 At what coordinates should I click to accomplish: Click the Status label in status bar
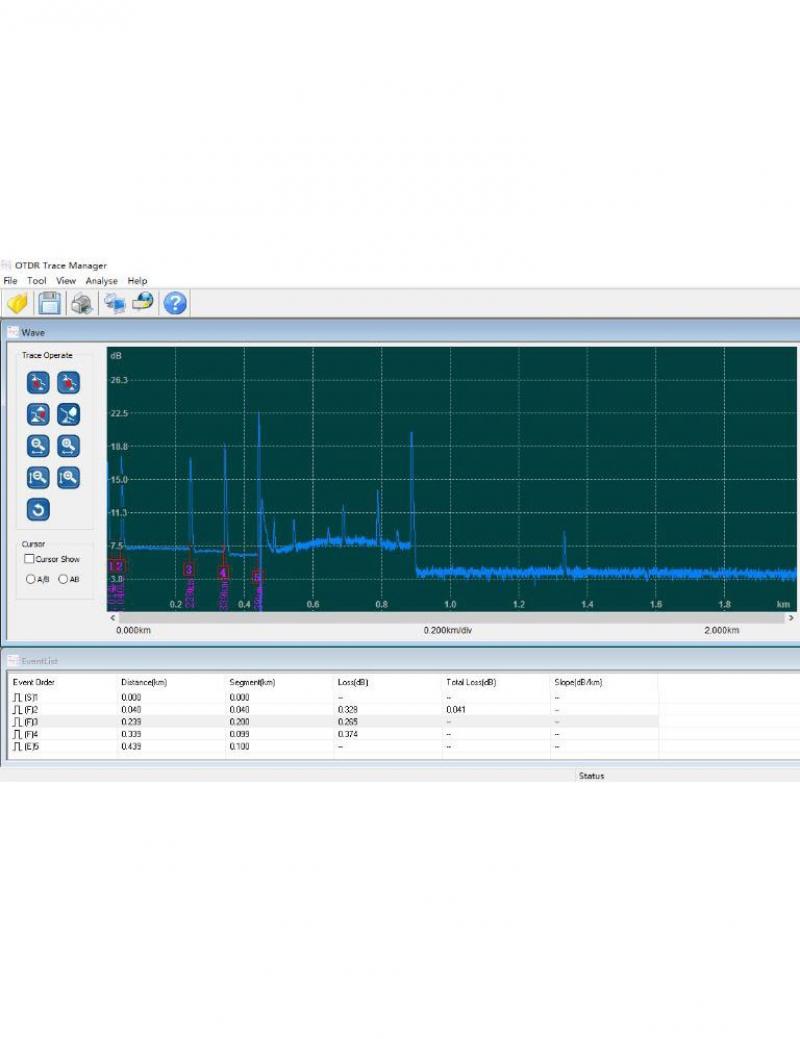pos(591,776)
